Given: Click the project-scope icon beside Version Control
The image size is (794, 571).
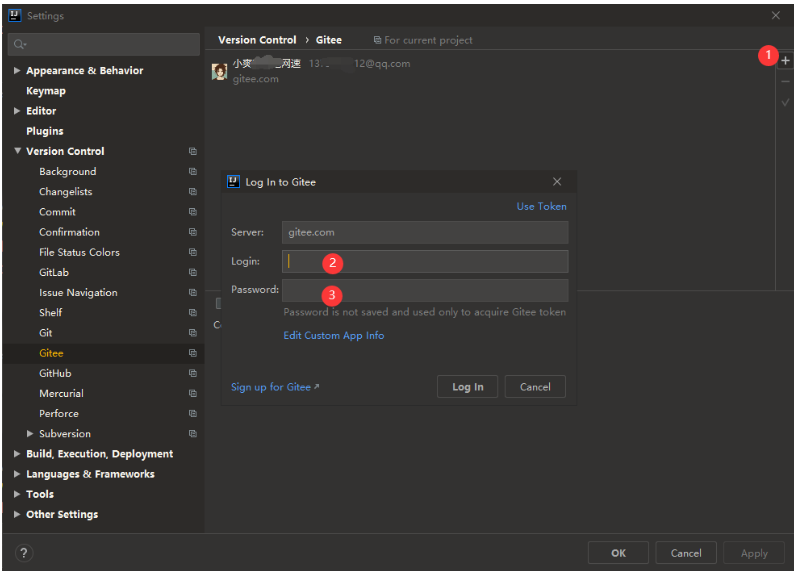Looking at the screenshot, I should pos(192,151).
